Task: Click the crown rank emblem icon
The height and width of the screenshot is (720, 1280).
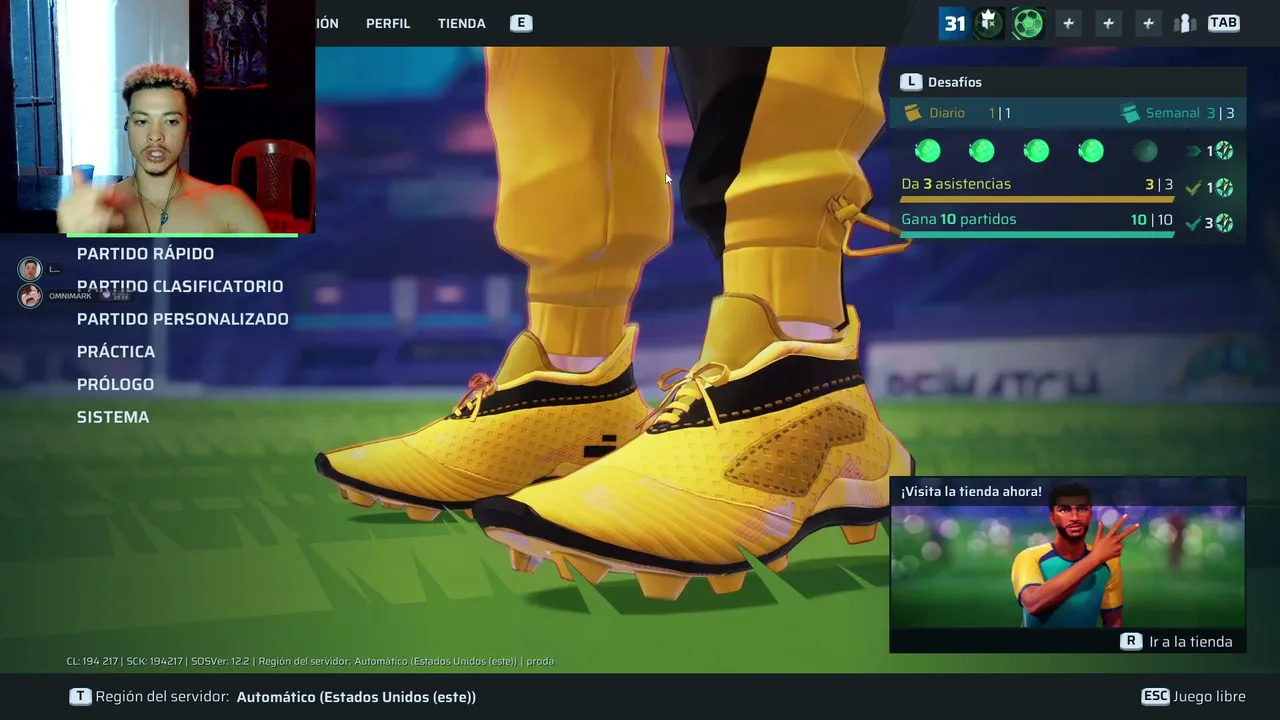Action: (989, 23)
